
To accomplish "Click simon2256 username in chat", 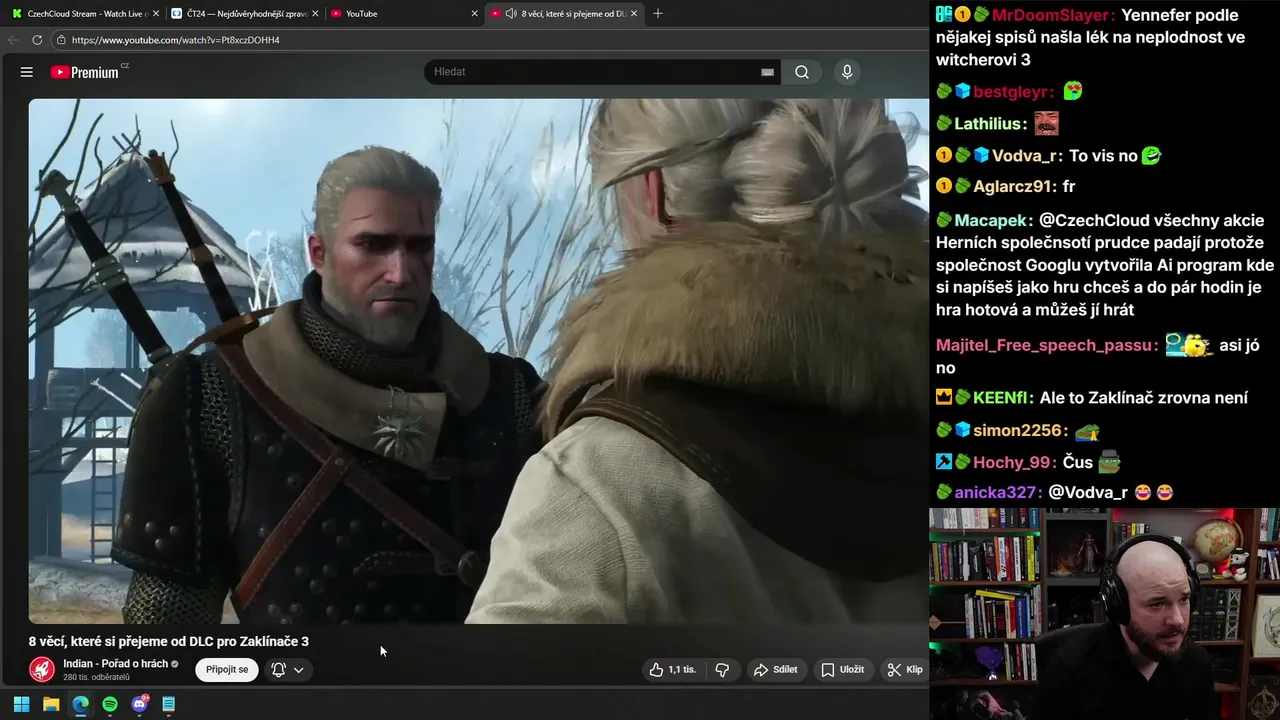I will click(x=1016, y=430).
